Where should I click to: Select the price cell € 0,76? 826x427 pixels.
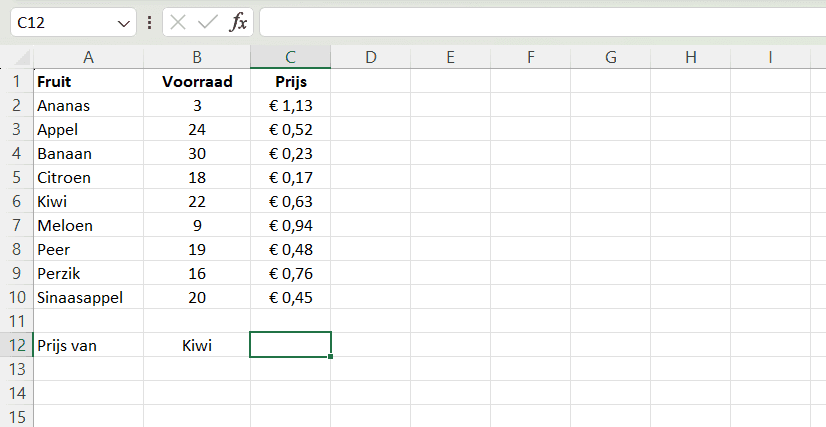pos(290,273)
